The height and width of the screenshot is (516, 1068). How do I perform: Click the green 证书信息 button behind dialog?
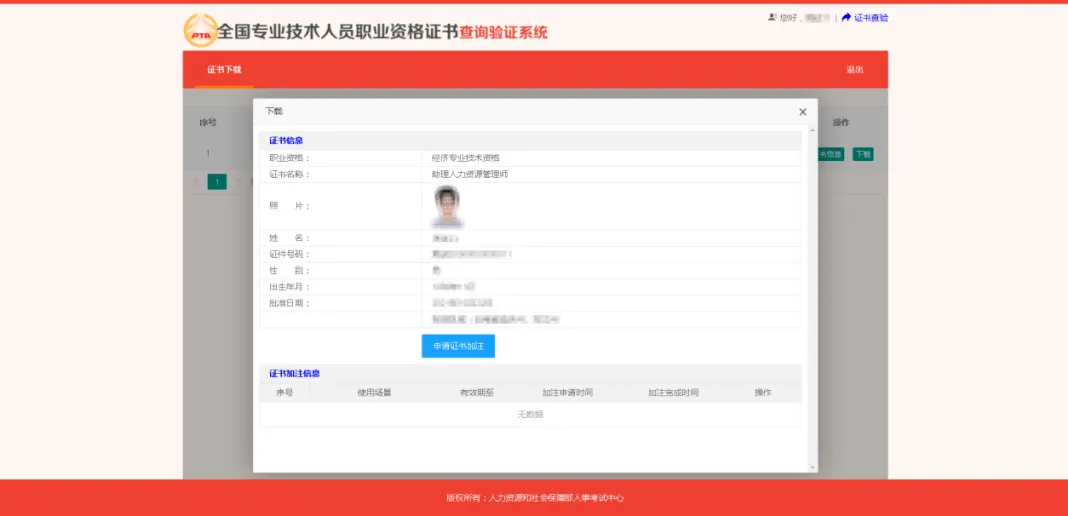point(831,154)
